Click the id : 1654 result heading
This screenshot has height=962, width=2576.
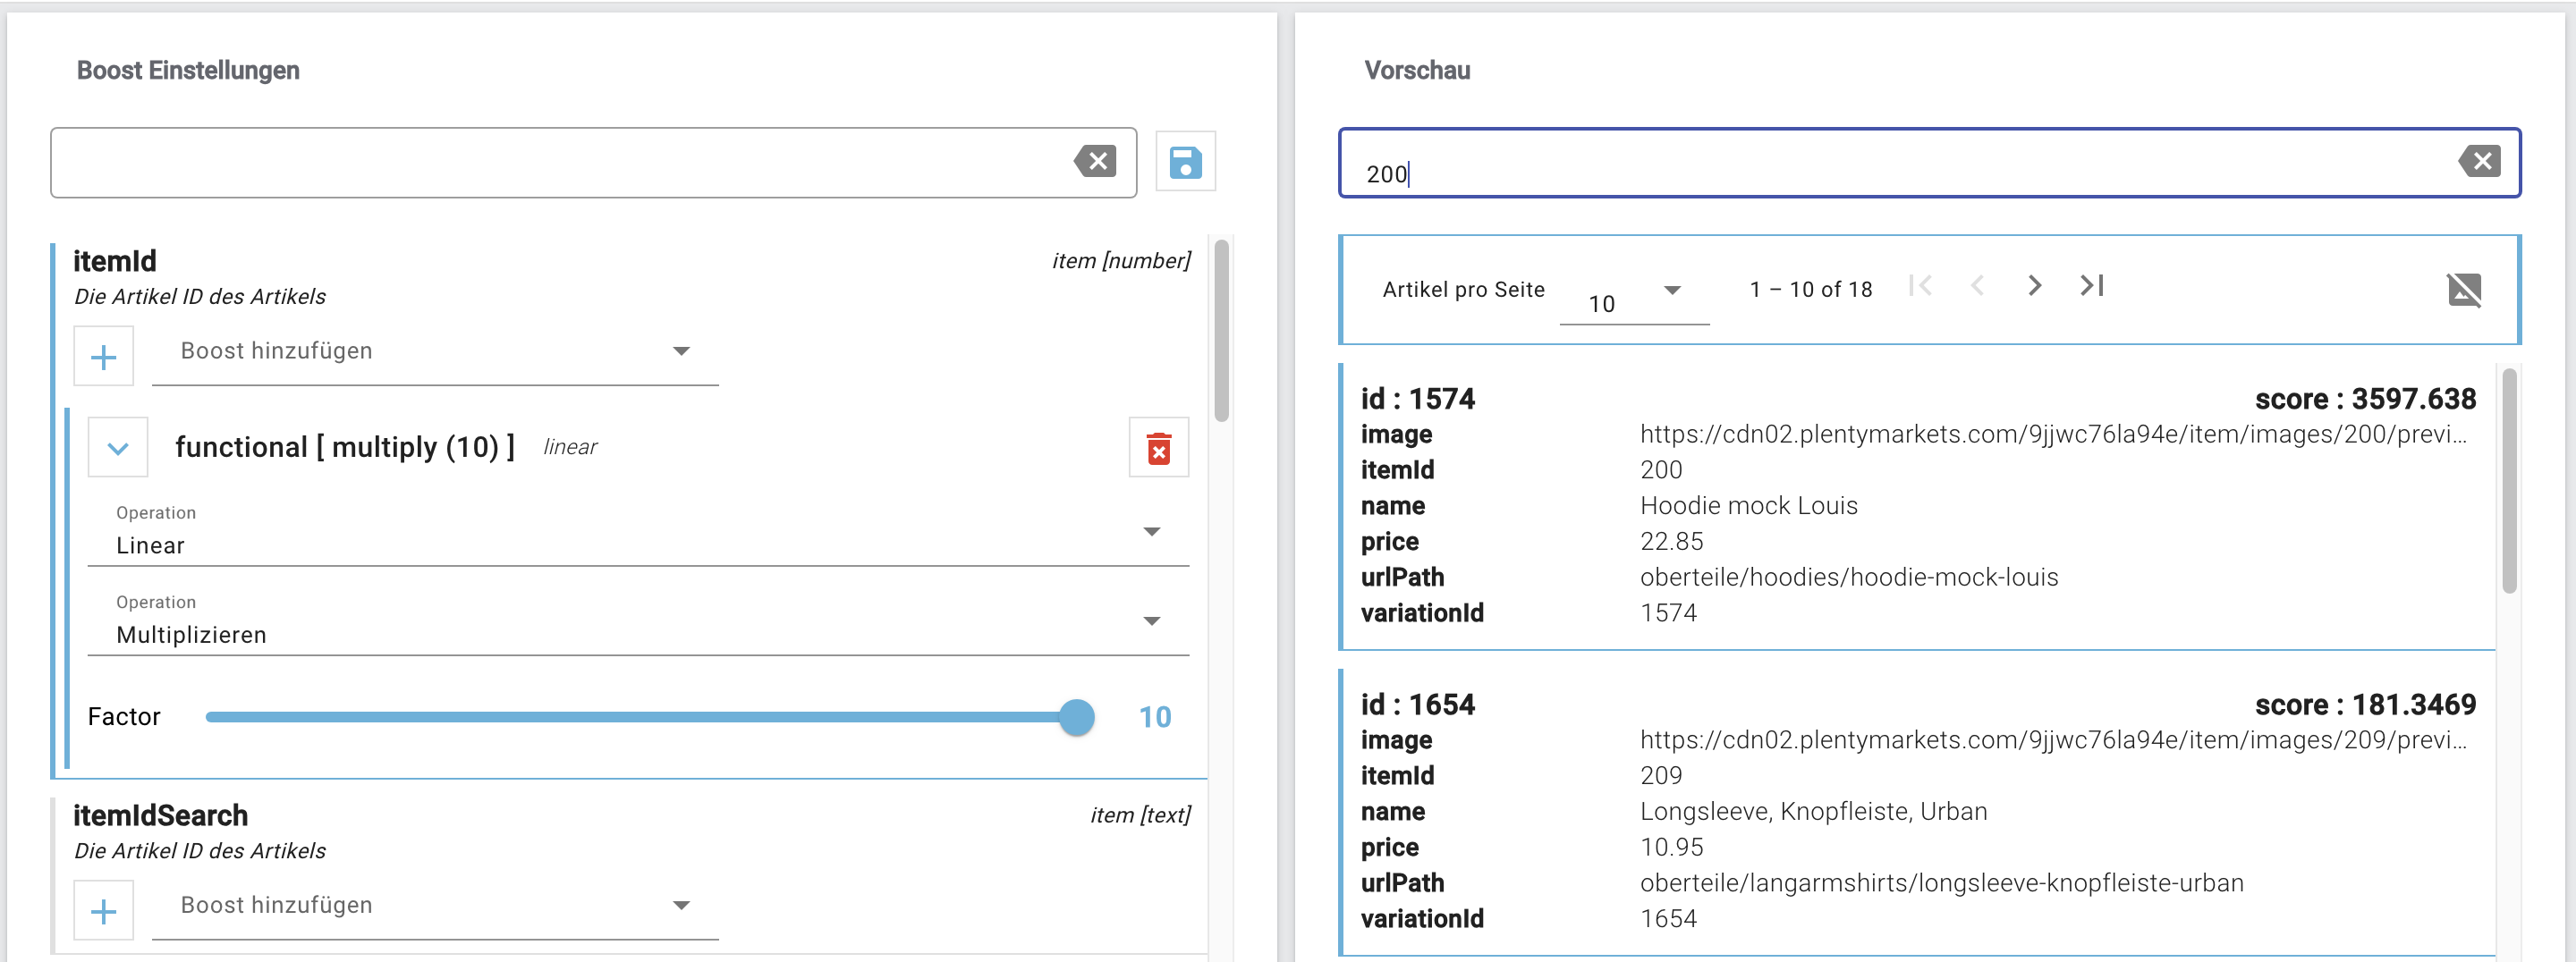coord(1417,705)
